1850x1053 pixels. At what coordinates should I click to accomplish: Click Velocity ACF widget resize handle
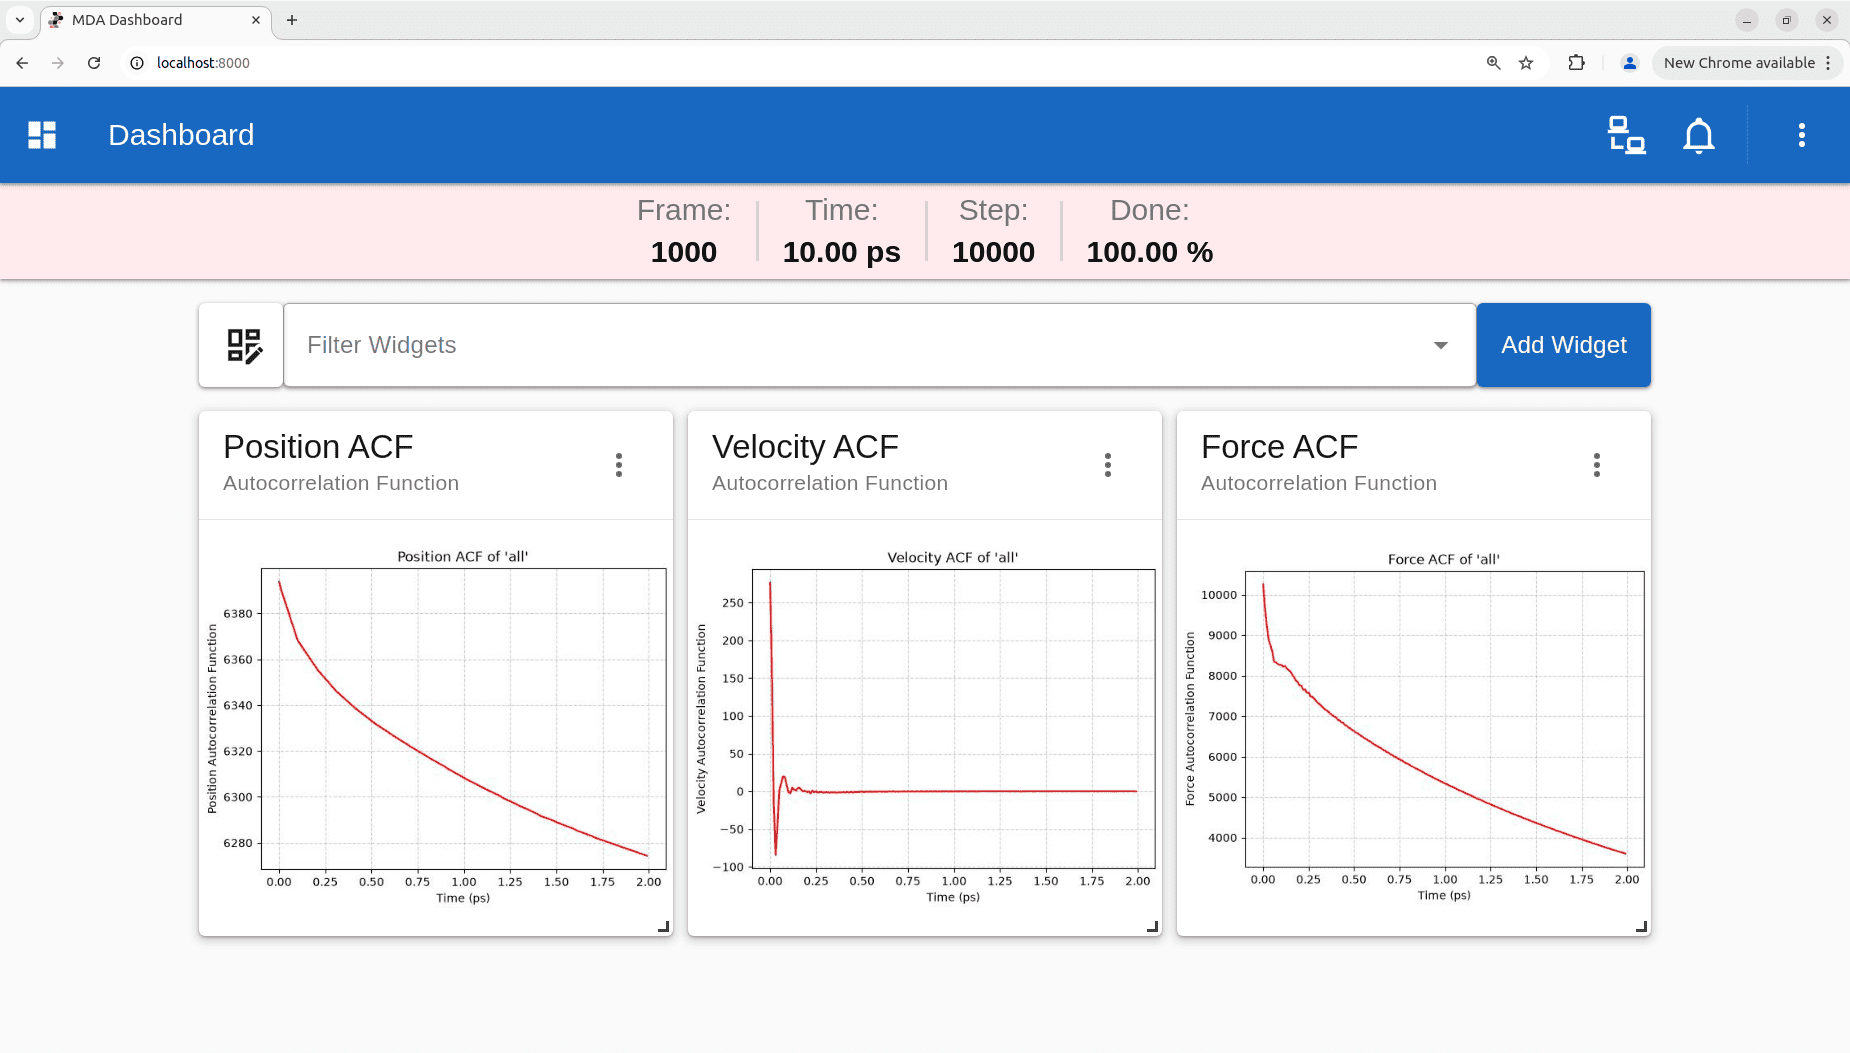coord(1152,927)
